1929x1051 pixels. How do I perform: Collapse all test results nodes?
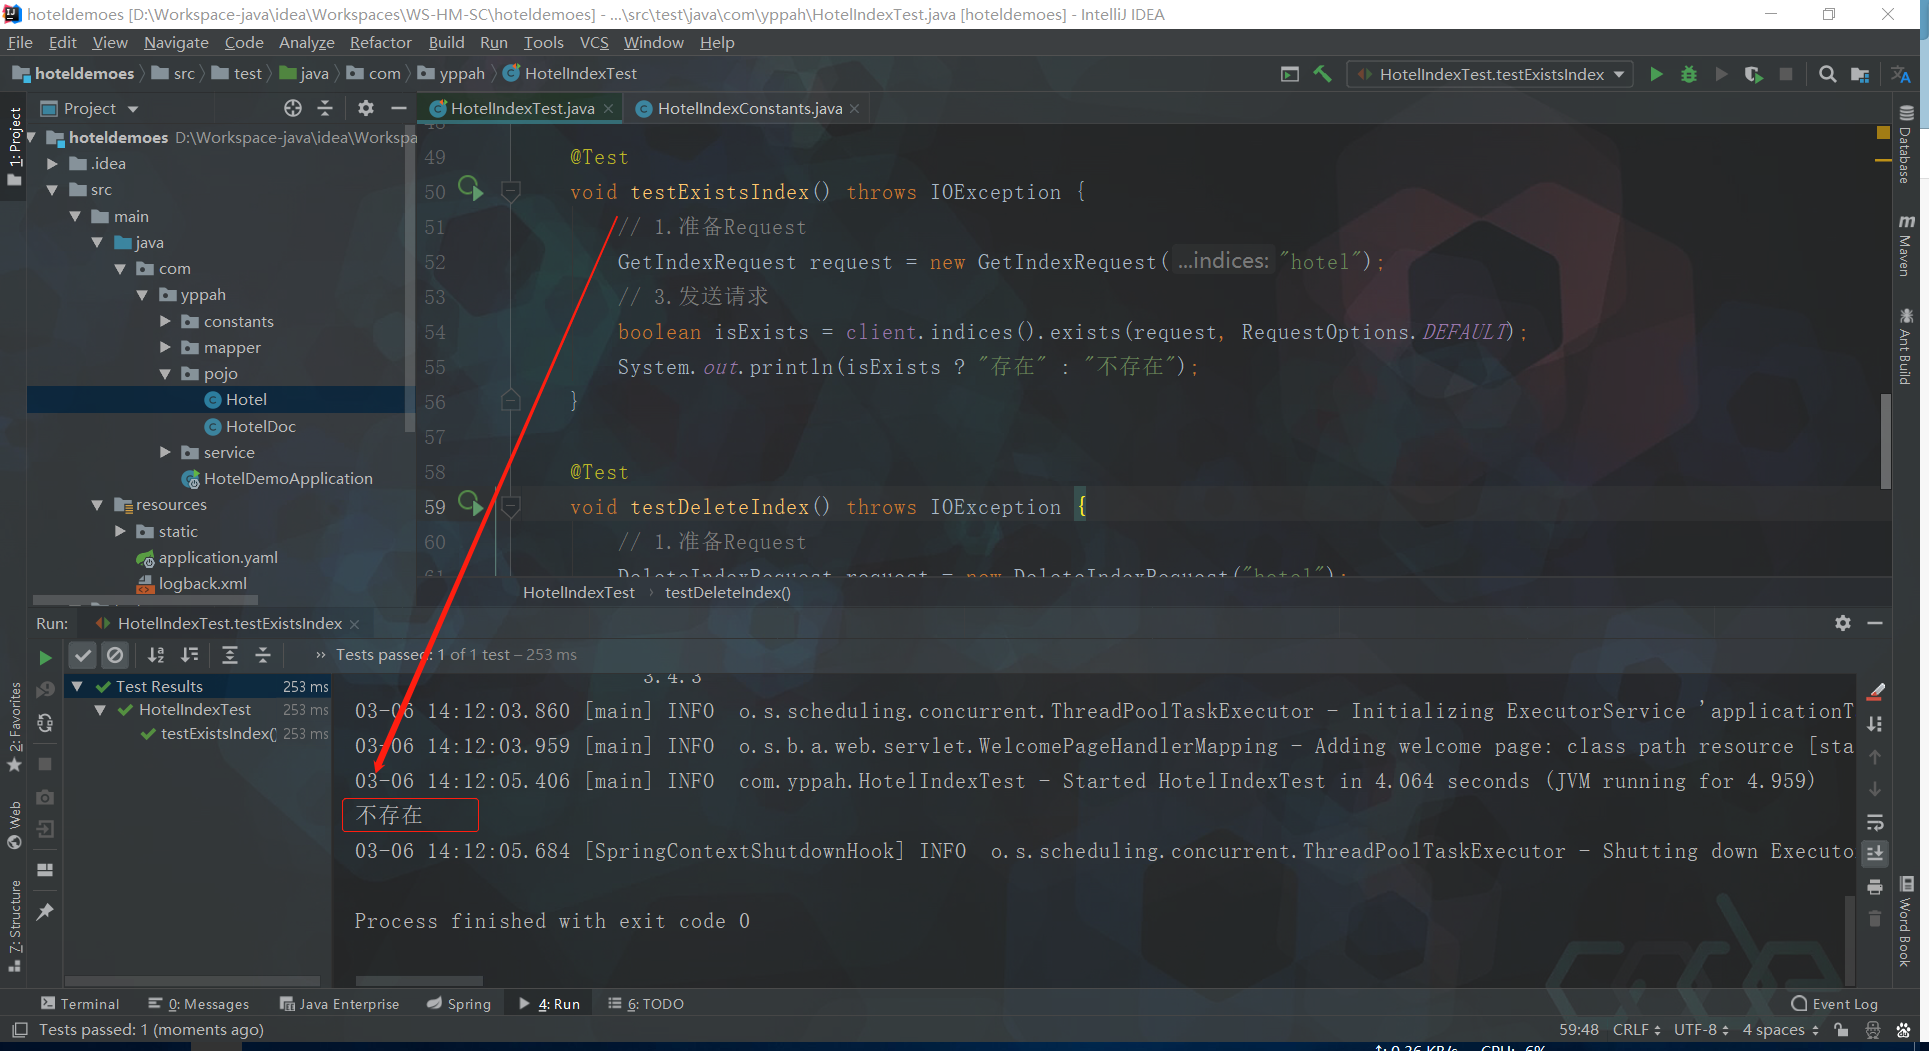(263, 655)
